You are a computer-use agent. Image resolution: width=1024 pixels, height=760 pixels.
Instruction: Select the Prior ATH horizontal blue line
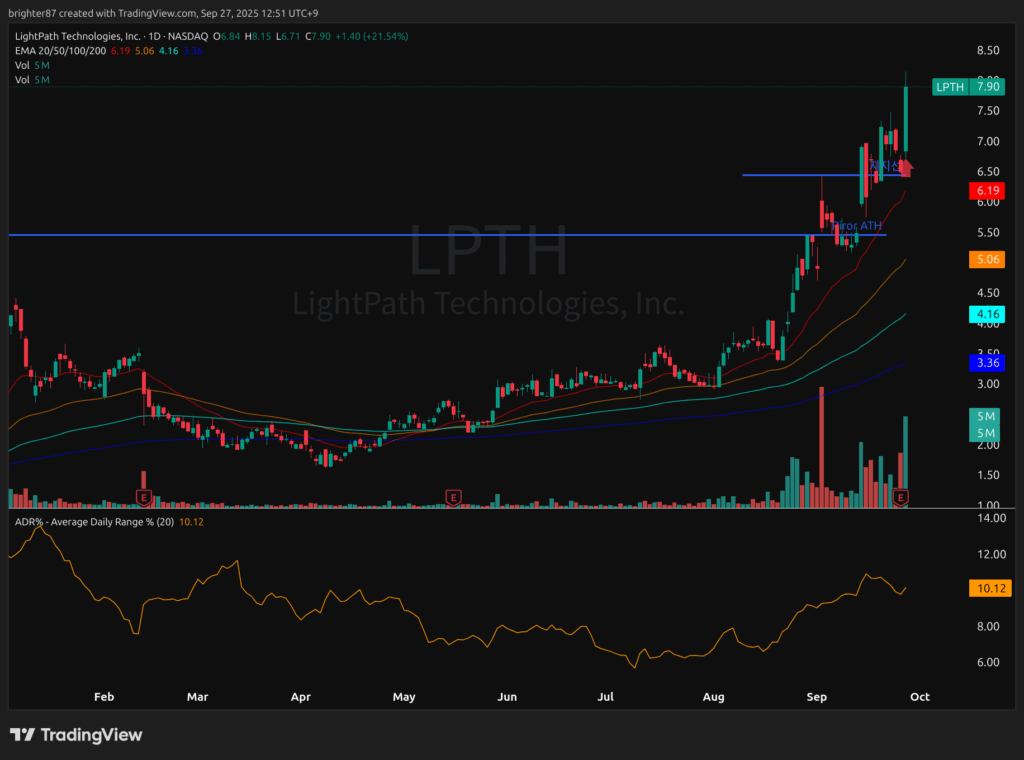click(447, 234)
